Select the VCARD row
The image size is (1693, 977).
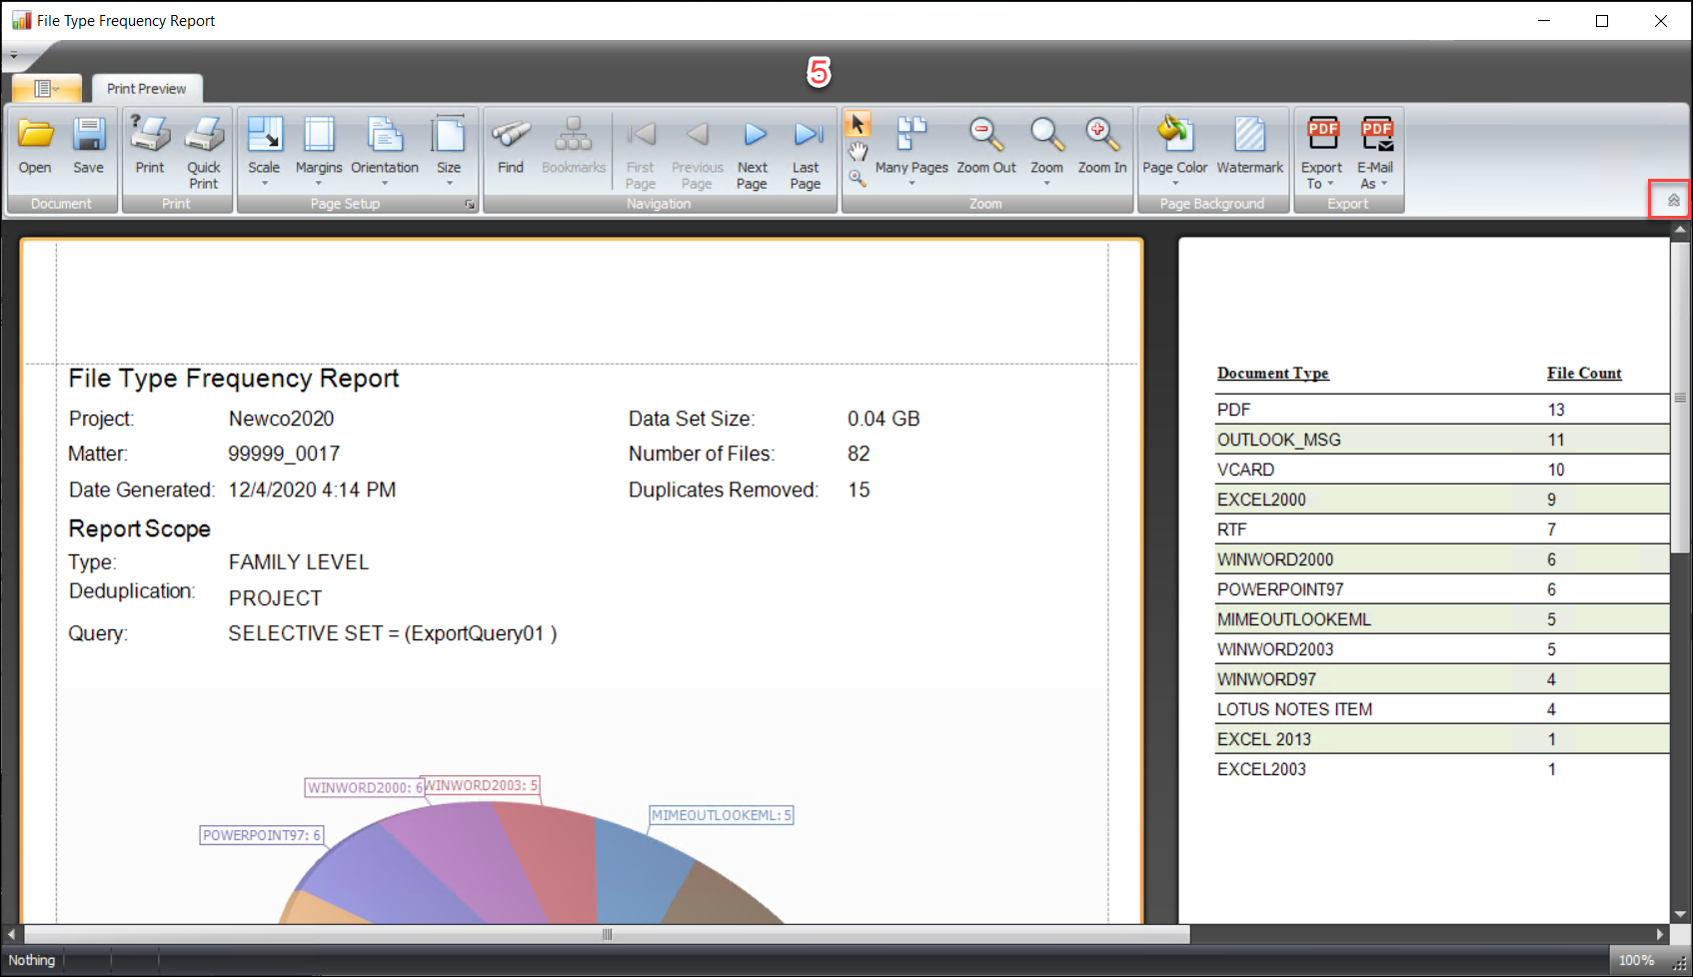click(x=1442, y=469)
